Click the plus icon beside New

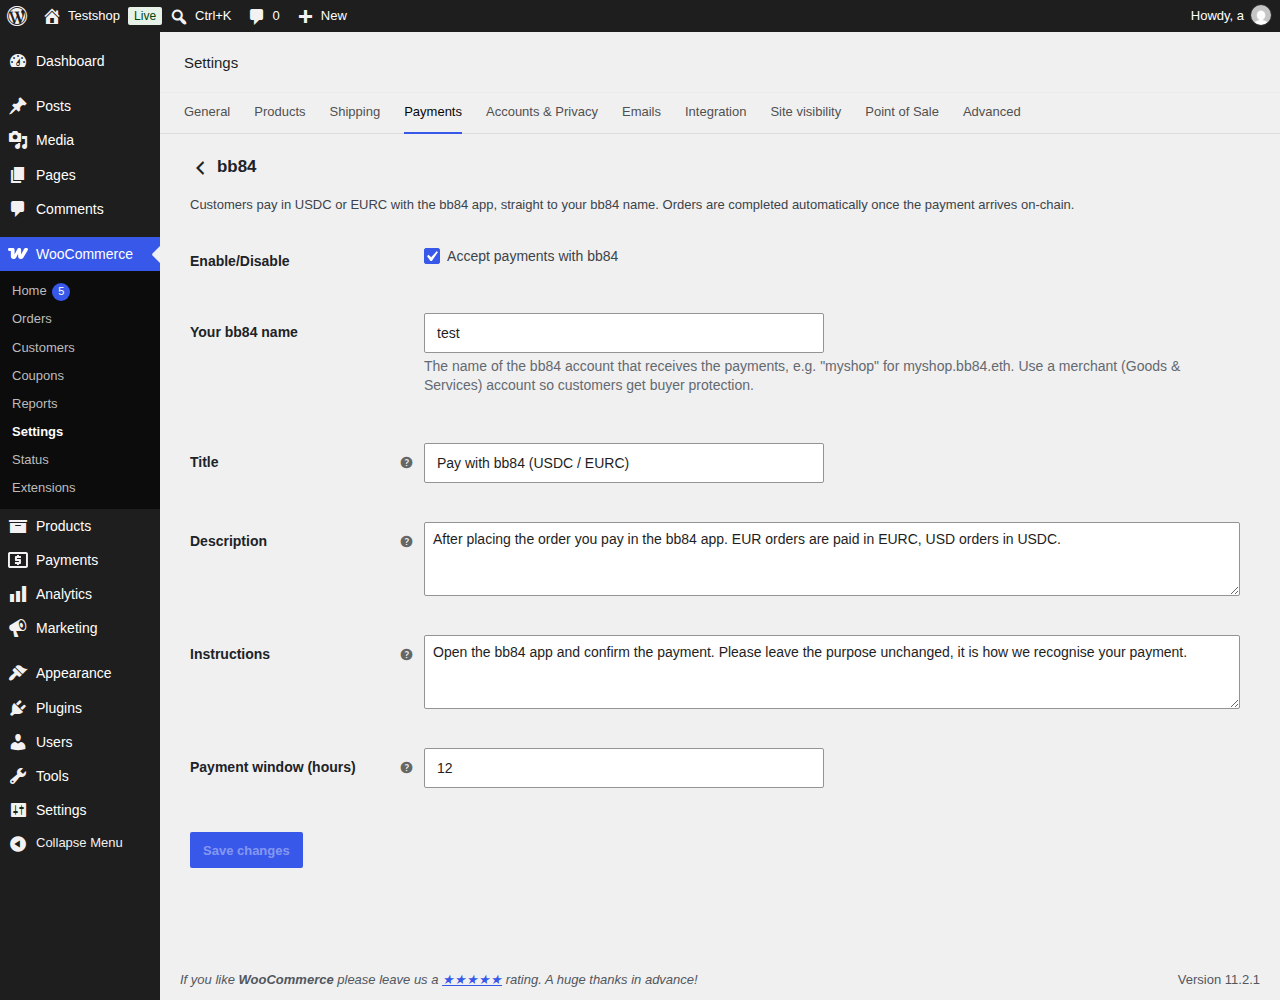pos(306,16)
